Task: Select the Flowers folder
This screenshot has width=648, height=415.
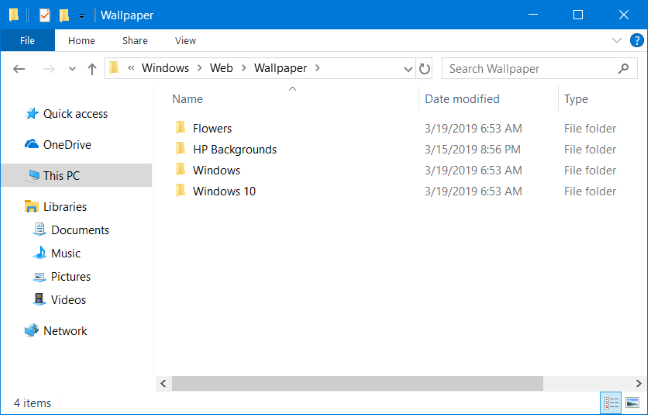Action: [212, 129]
